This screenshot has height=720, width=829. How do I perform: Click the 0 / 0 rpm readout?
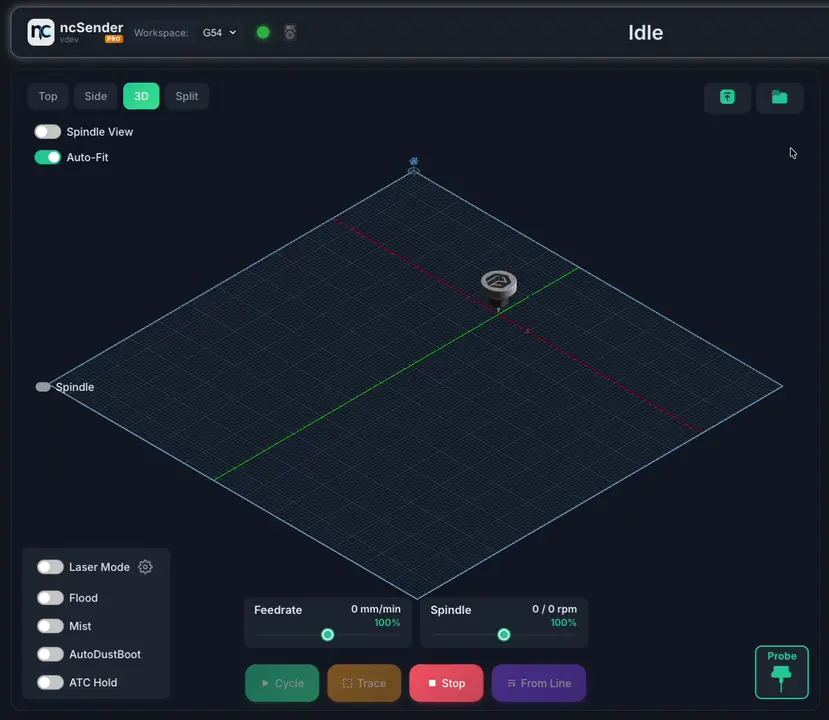coord(554,609)
